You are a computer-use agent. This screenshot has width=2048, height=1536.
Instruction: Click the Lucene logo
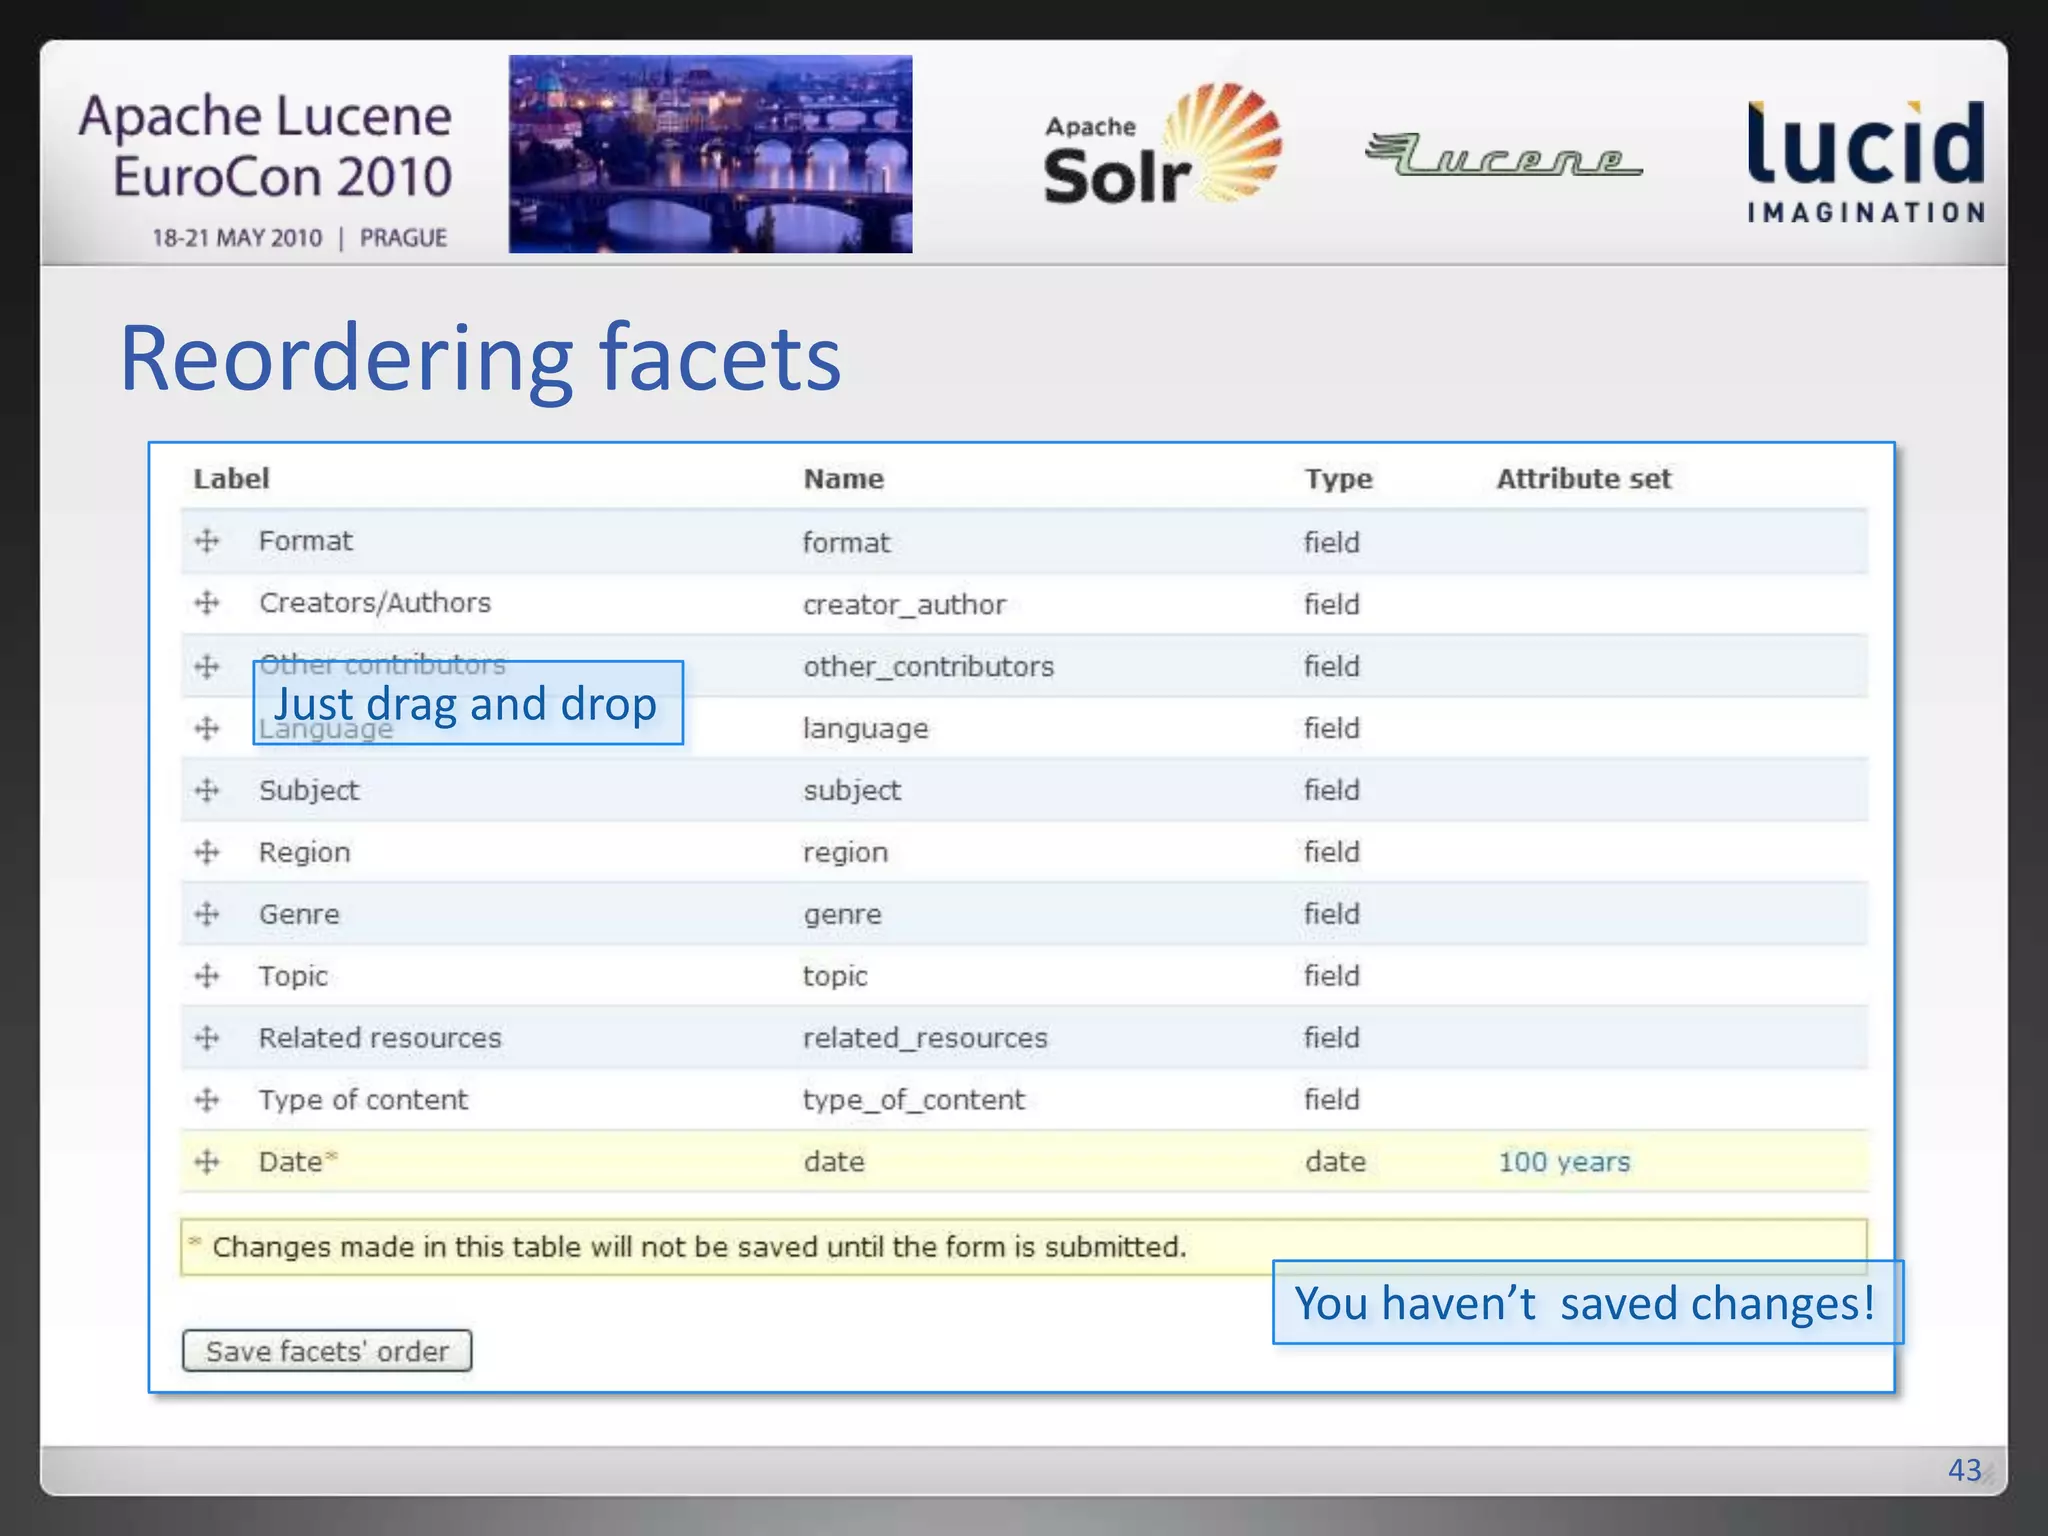(1503, 155)
